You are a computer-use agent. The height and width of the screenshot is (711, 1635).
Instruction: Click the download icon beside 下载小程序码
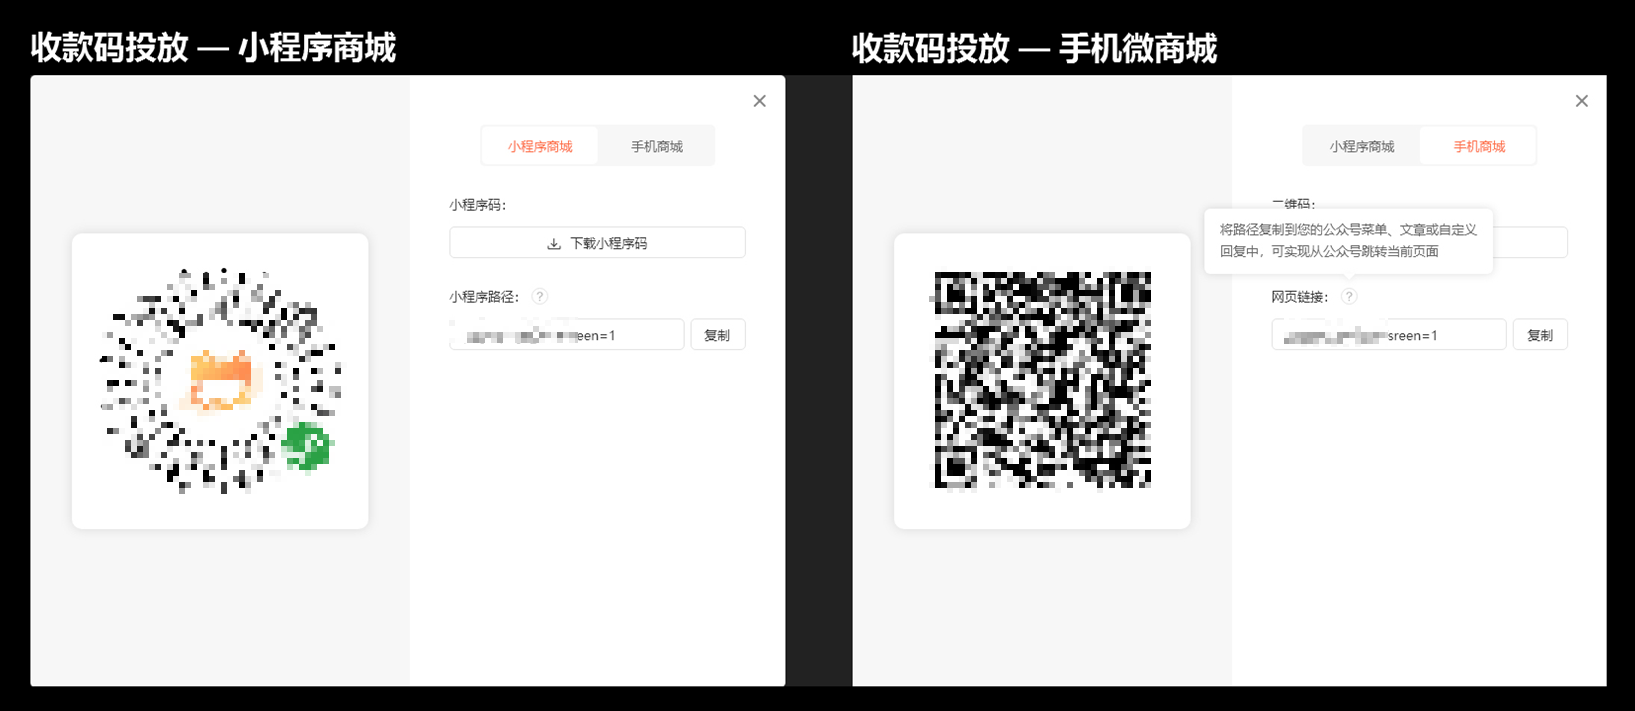coord(554,244)
